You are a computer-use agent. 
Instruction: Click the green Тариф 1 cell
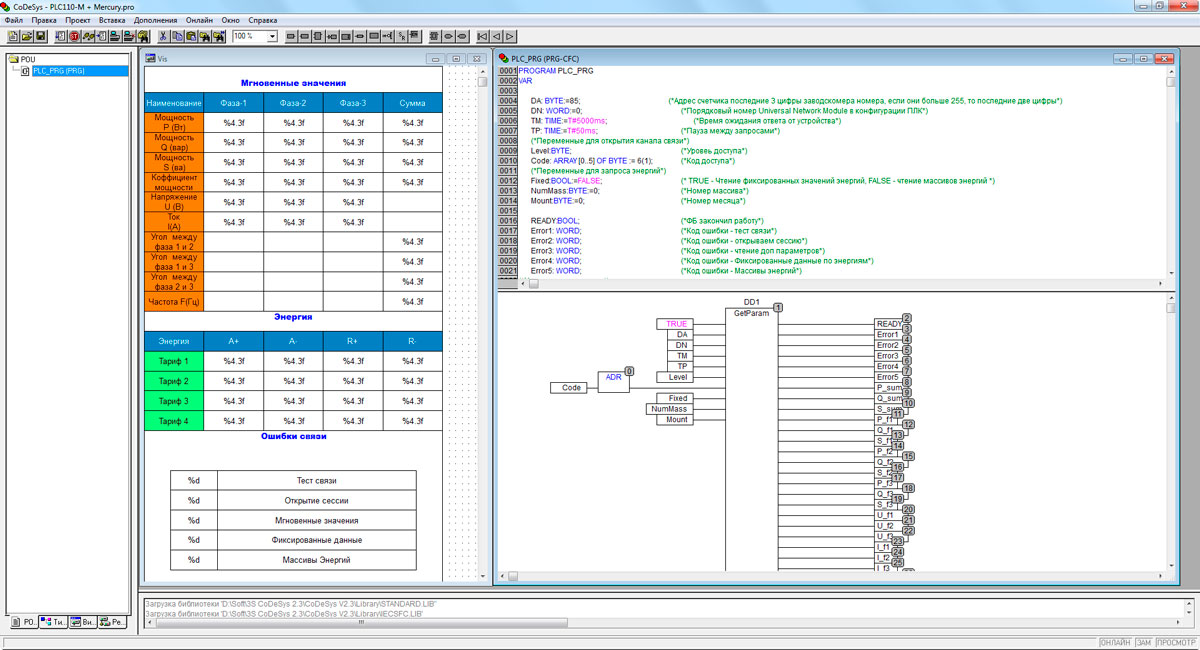point(173,360)
